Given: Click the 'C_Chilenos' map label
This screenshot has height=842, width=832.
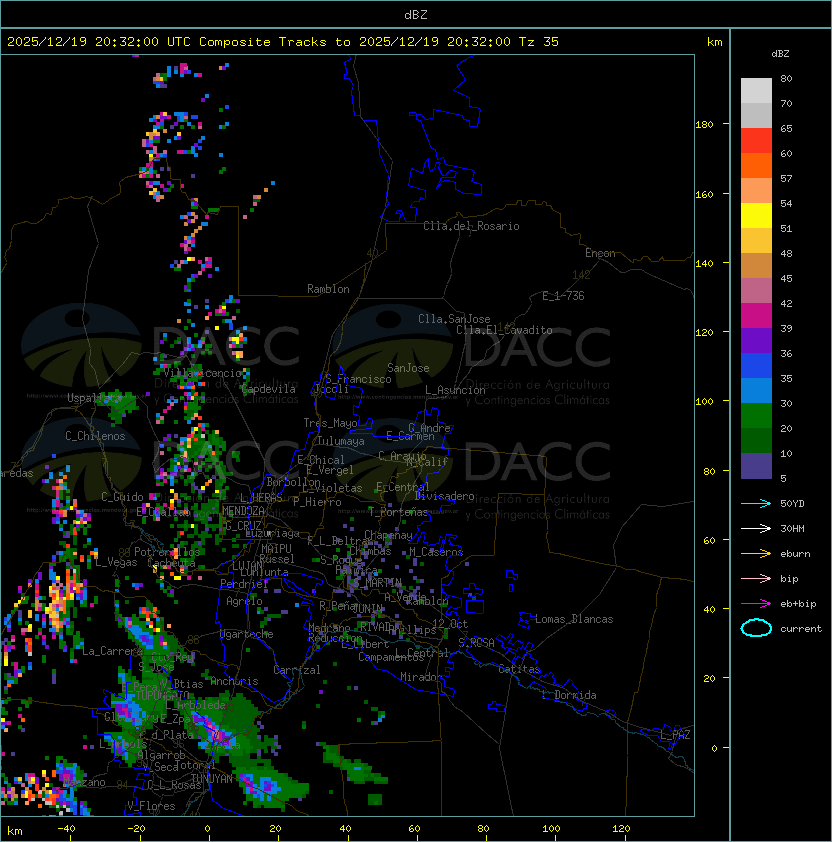Looking at the screenshot, I should tap(95, 436).
